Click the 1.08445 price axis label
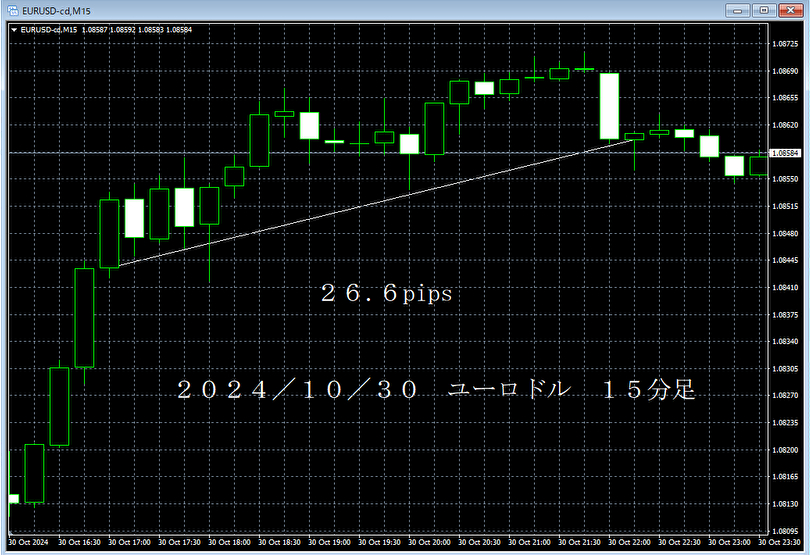Screen dimensions: 810x555 785,260
